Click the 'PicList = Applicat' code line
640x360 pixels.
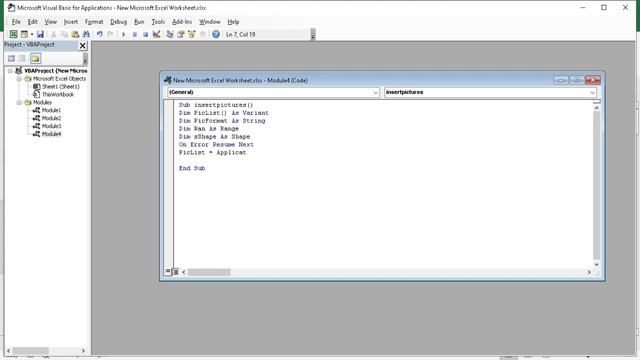(212, 152)
